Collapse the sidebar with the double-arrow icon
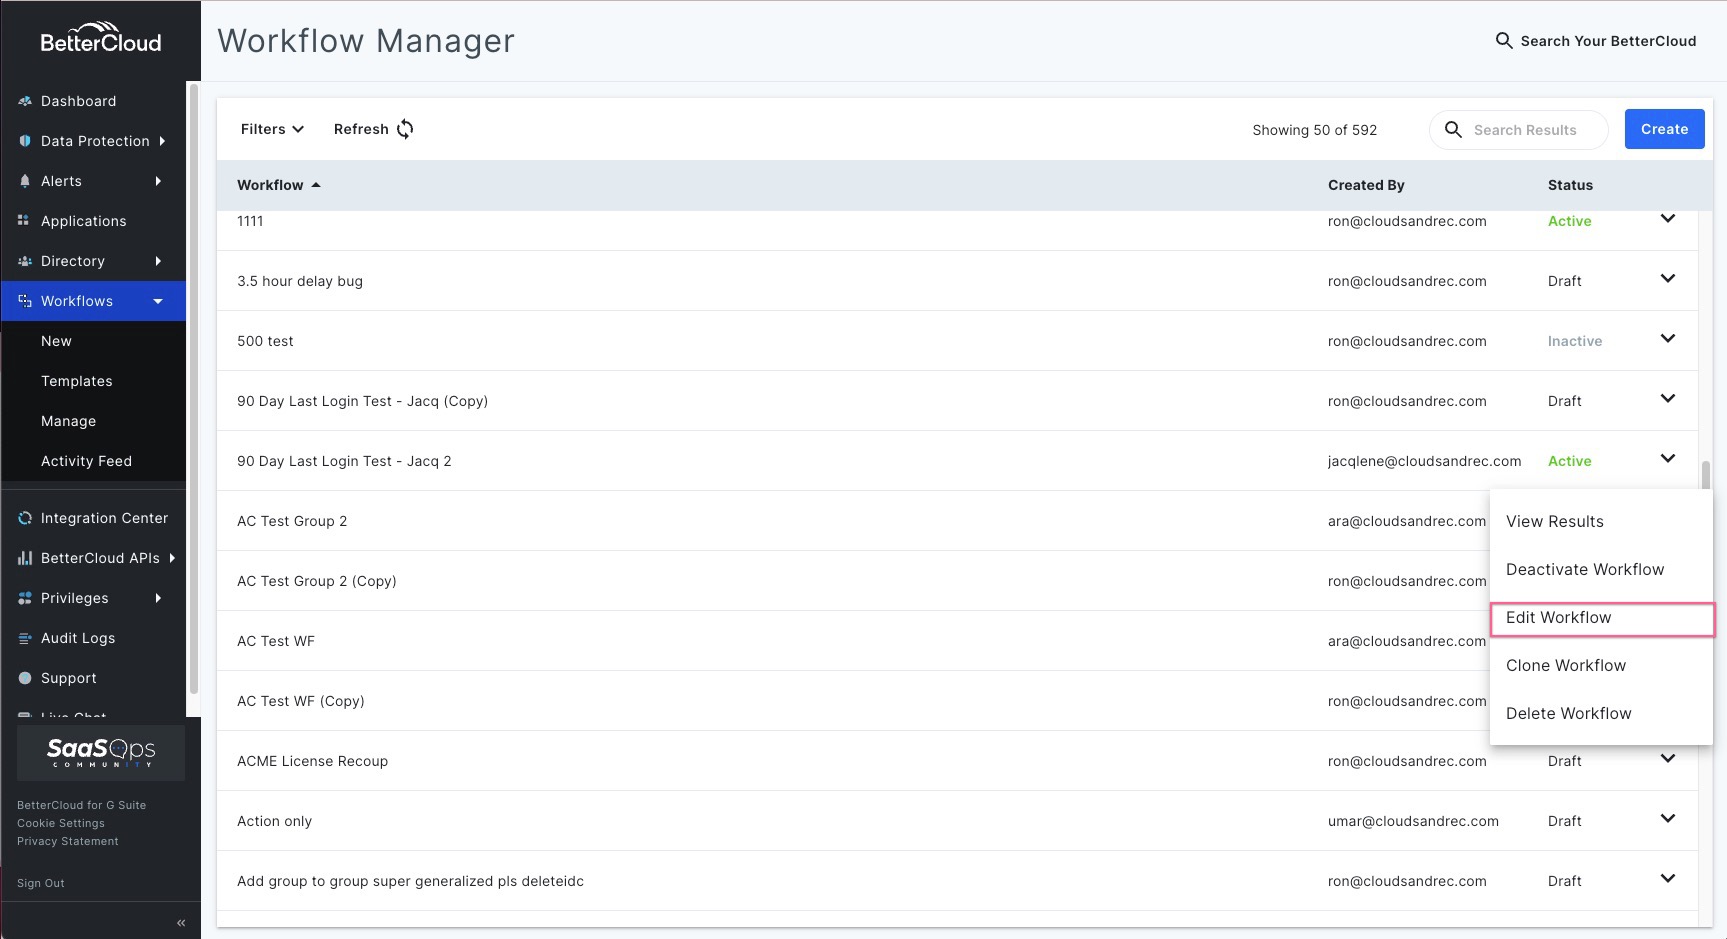The image size is (1727, 939). pos(181,922)
